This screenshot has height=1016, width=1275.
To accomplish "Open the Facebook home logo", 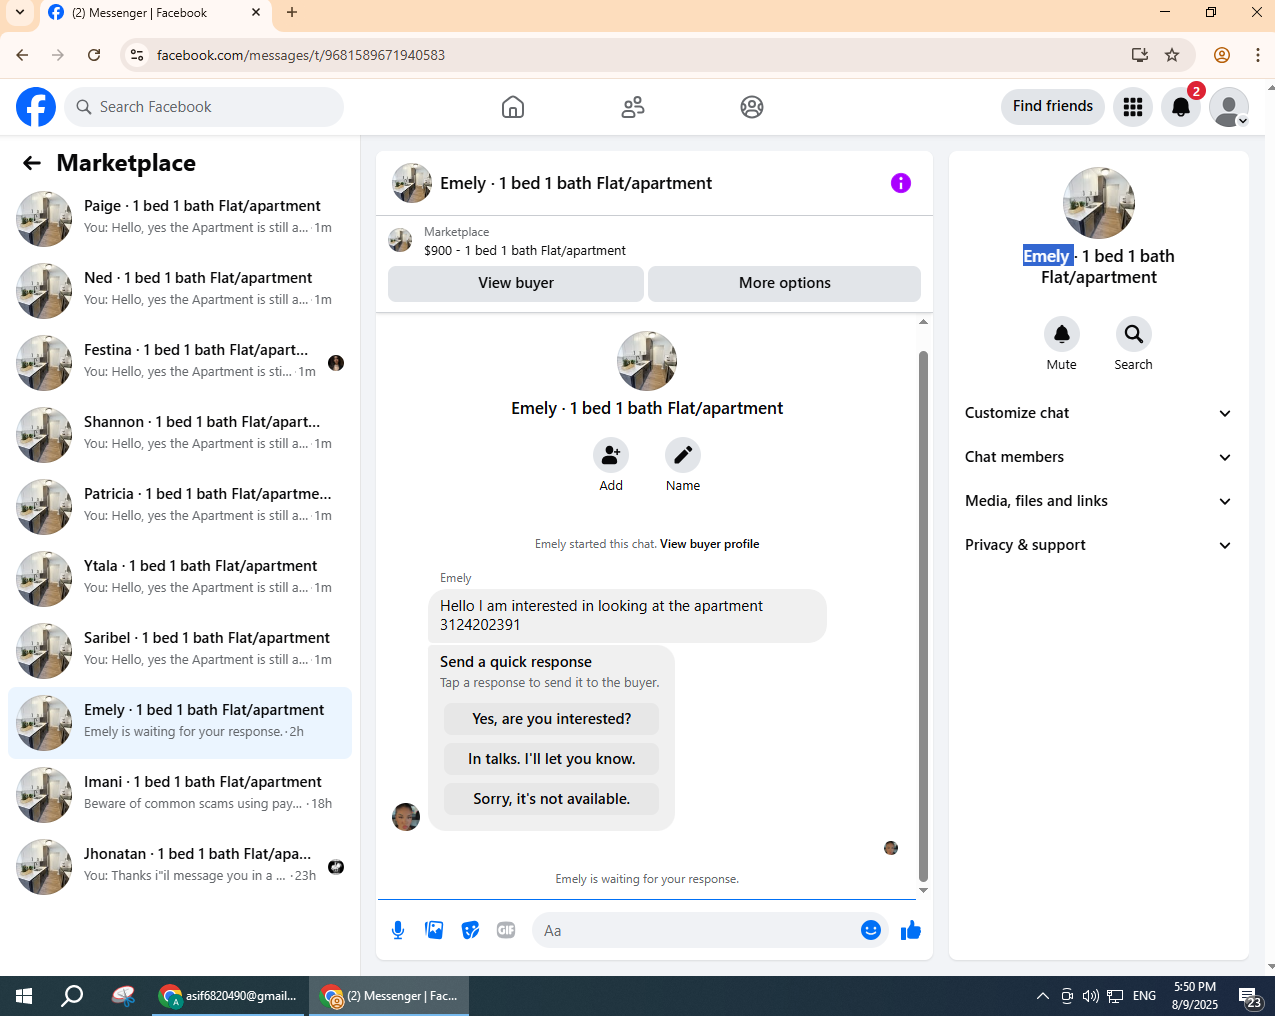I will 36,107.
